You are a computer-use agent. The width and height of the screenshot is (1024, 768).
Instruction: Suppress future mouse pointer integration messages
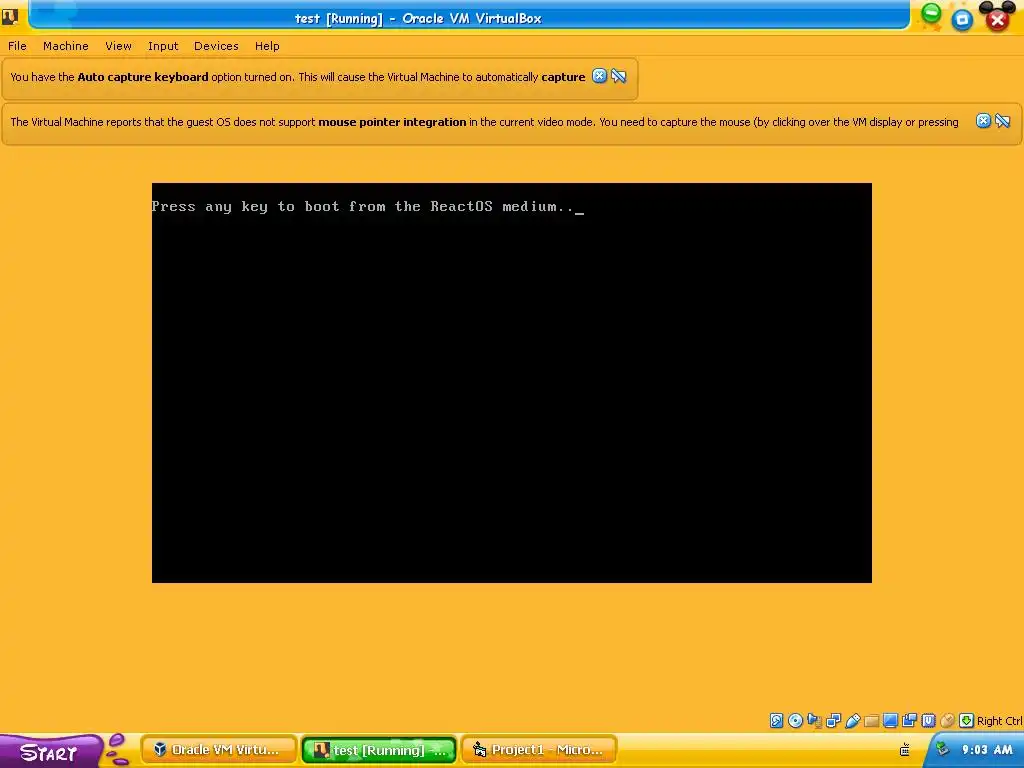(x=1002, y=121)
